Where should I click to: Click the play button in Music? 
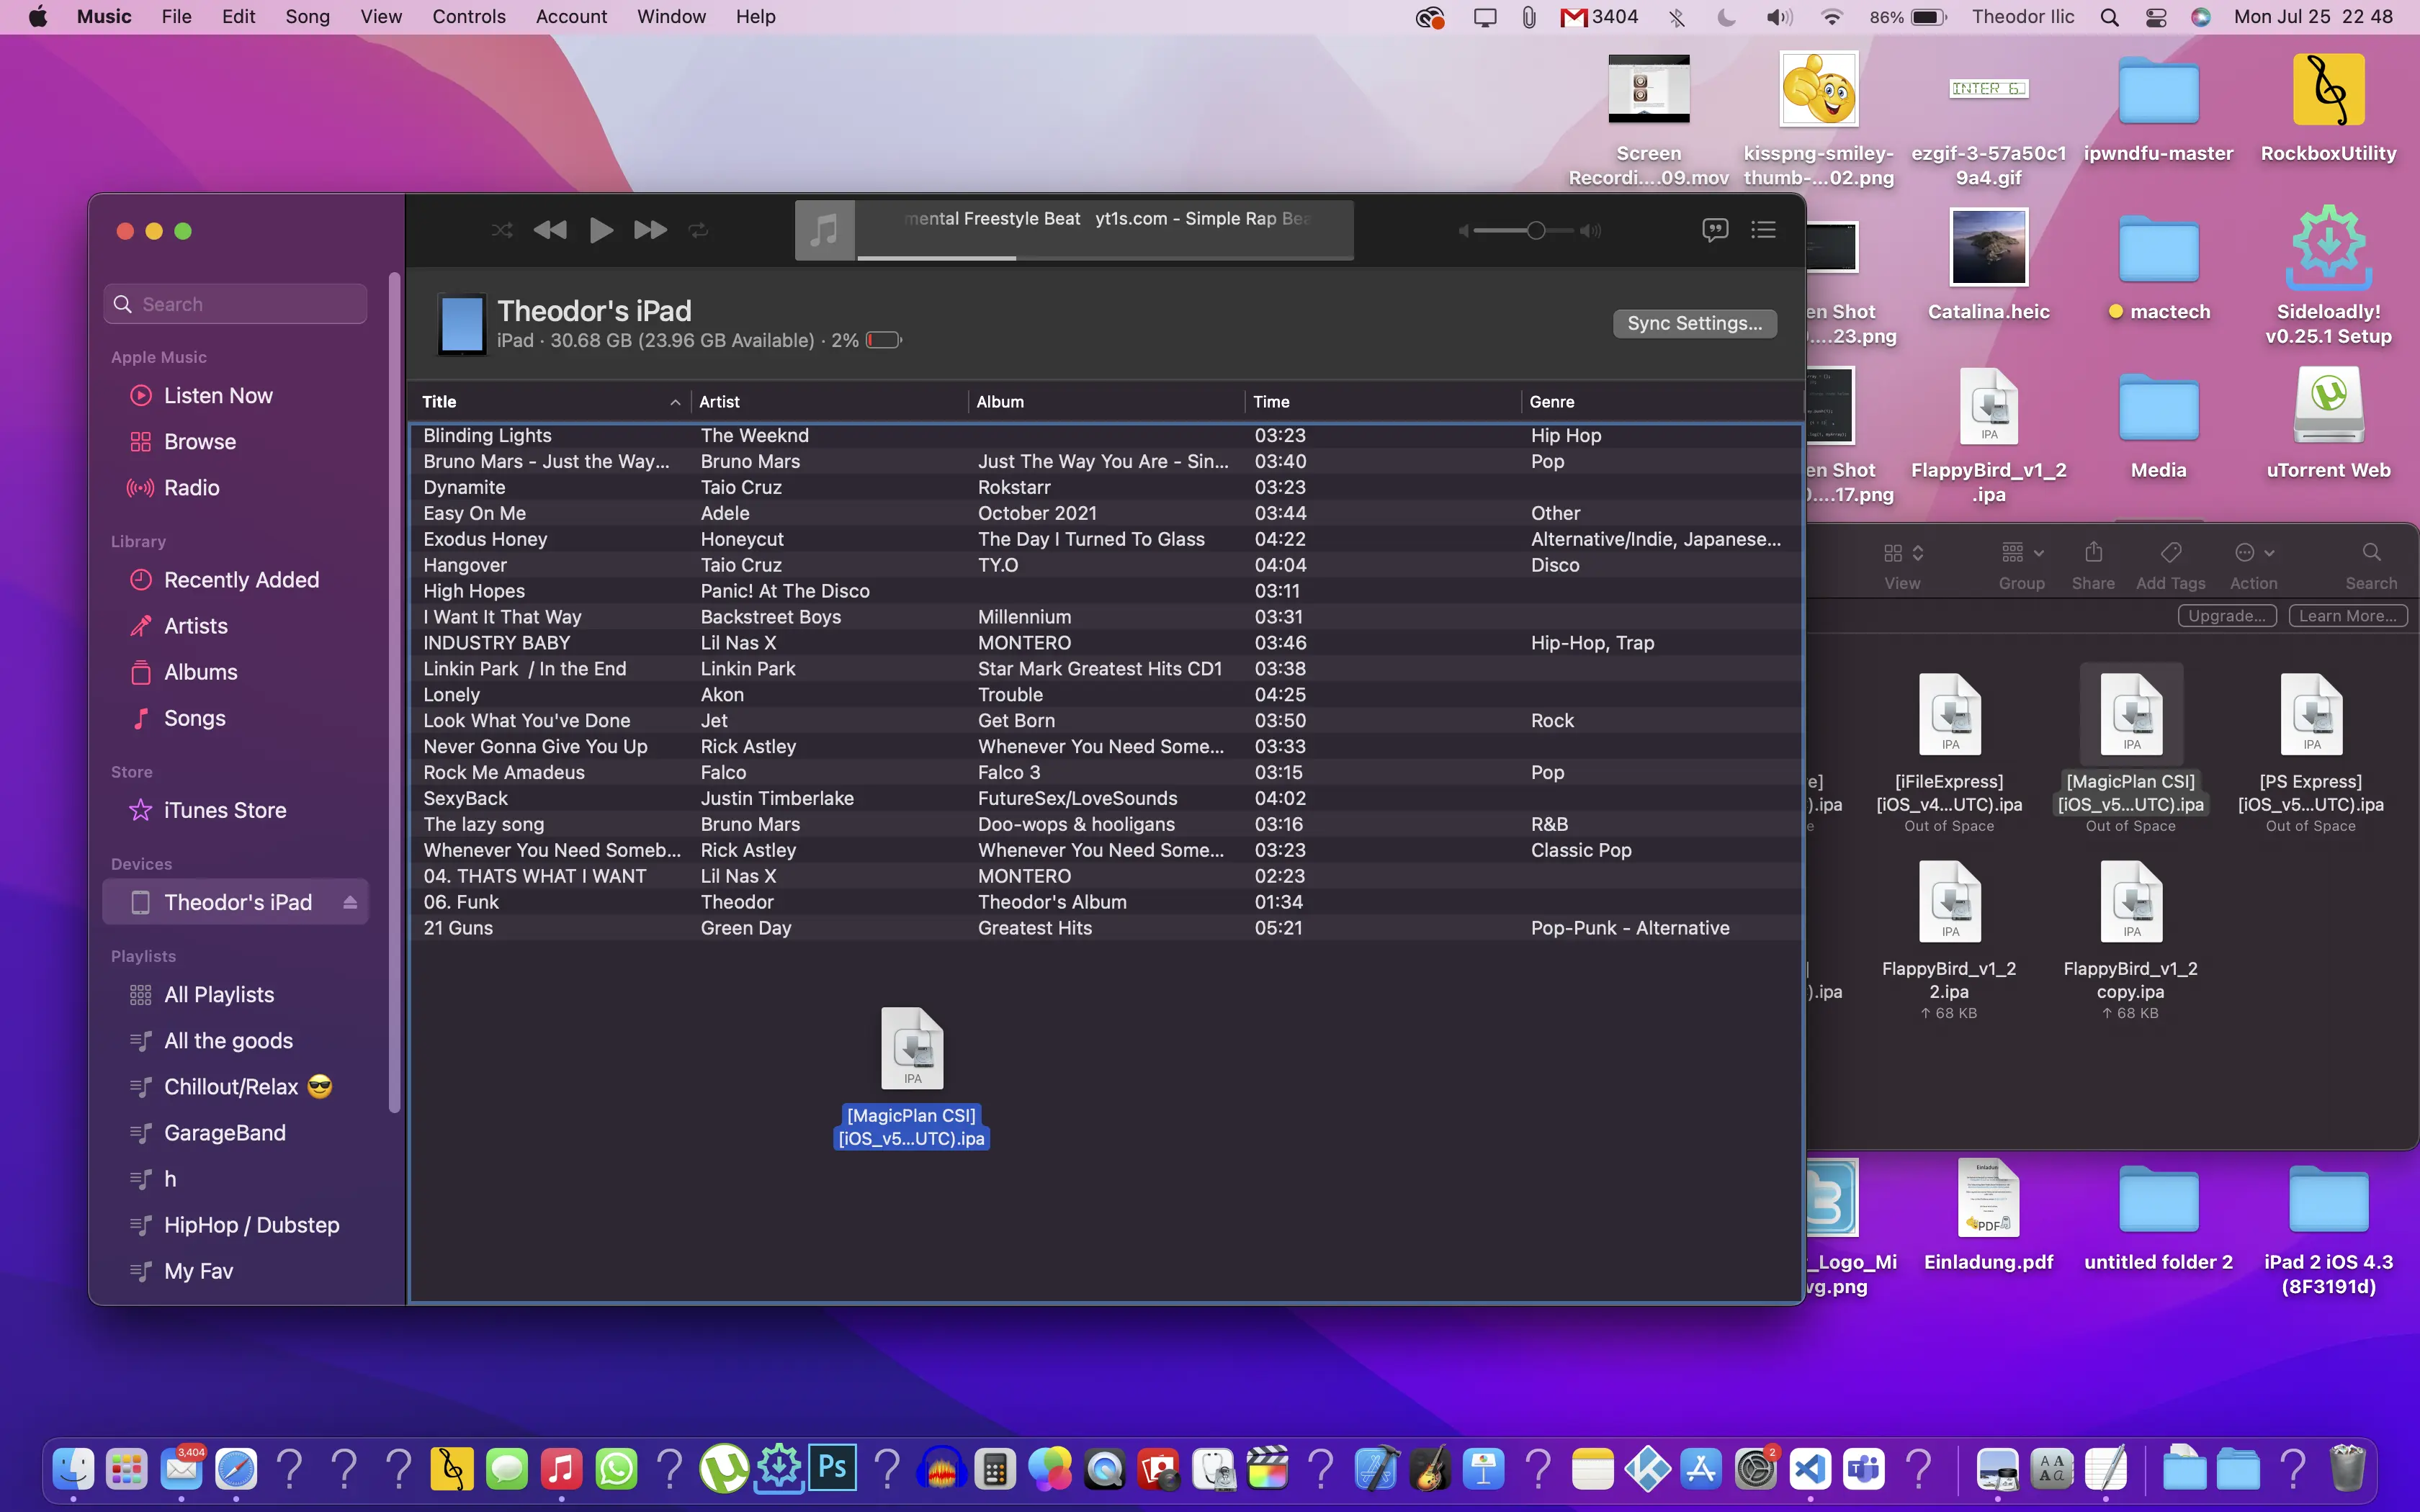(x=601, y=230)
